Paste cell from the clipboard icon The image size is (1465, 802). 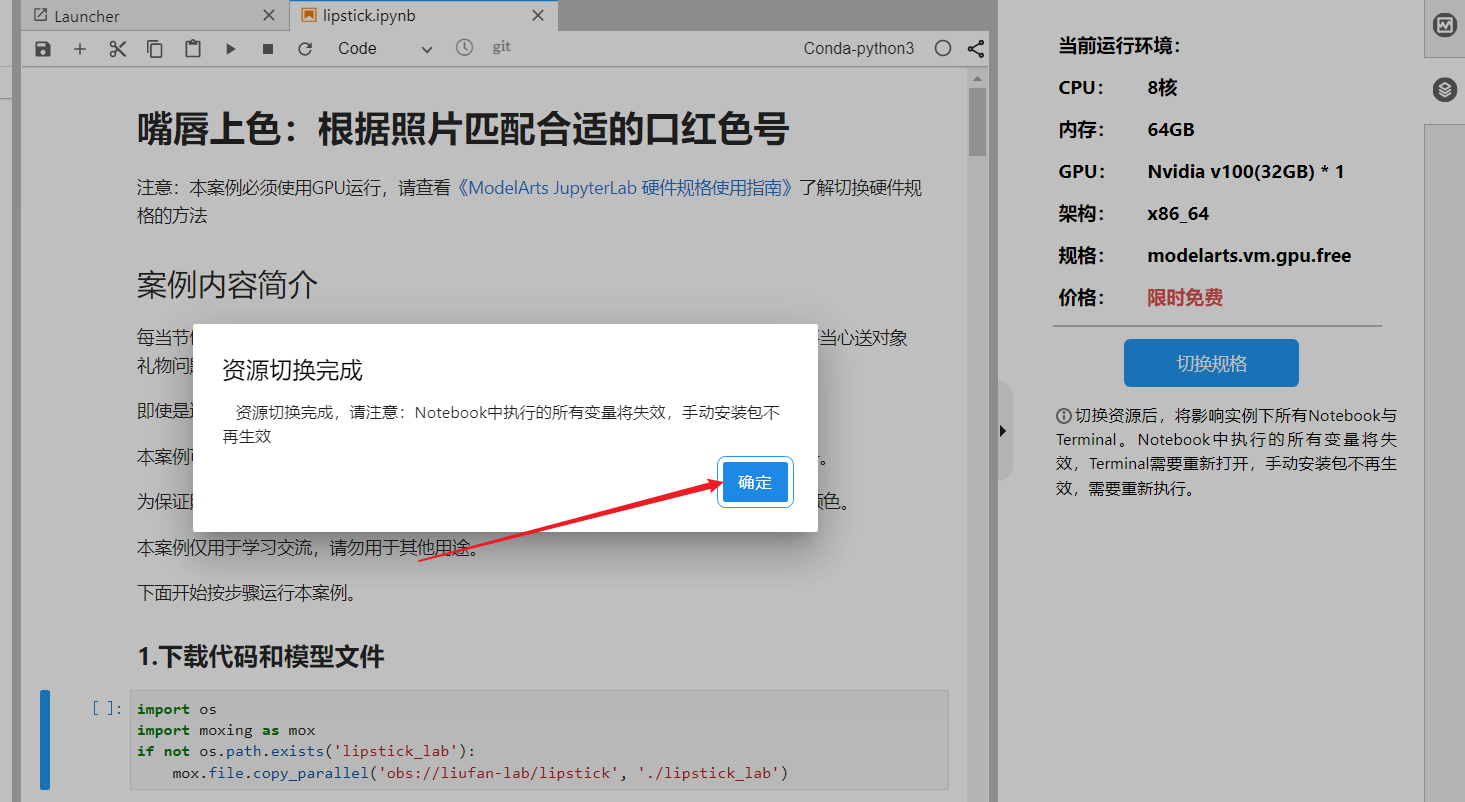[193, 49]
